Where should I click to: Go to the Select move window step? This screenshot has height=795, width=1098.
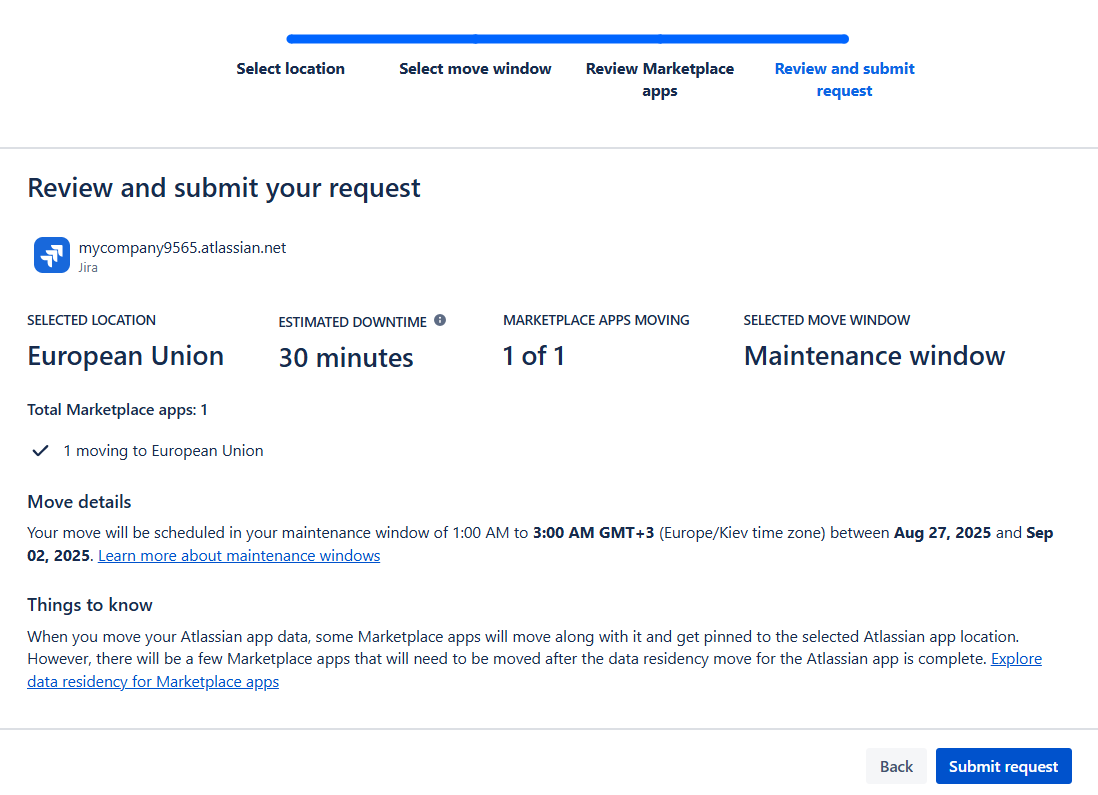tap(475, 69)
